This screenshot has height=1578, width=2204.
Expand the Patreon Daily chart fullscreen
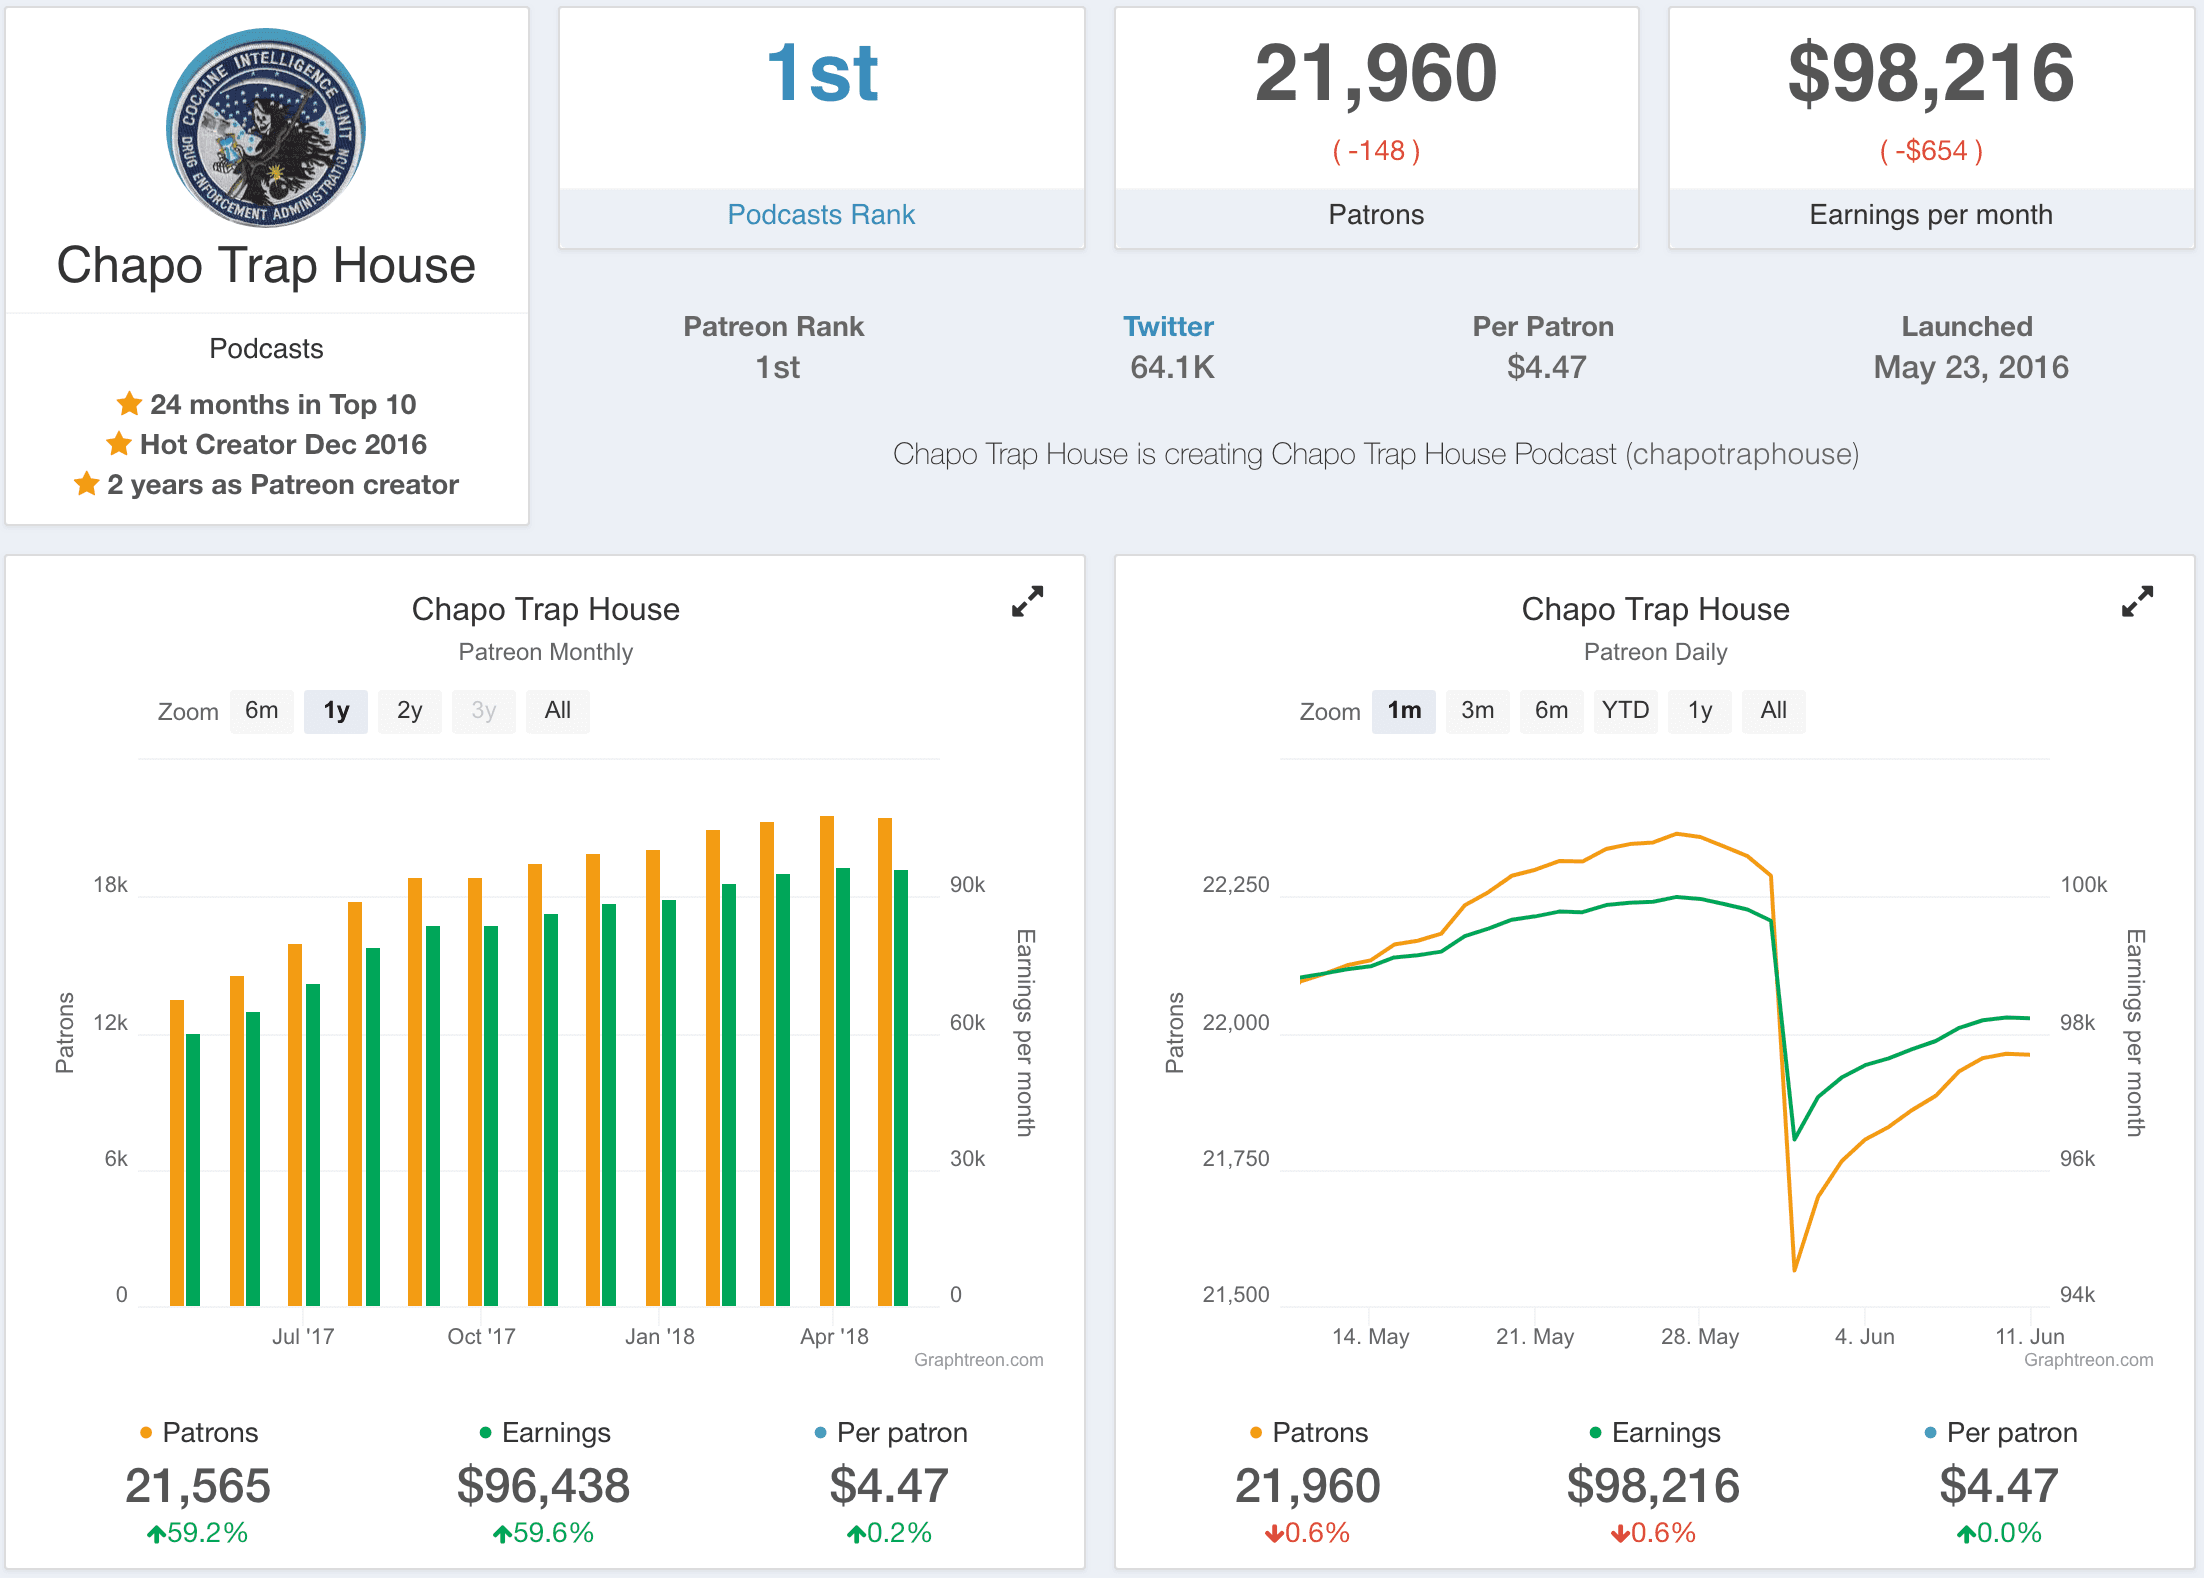click(x=2137, y=601)
